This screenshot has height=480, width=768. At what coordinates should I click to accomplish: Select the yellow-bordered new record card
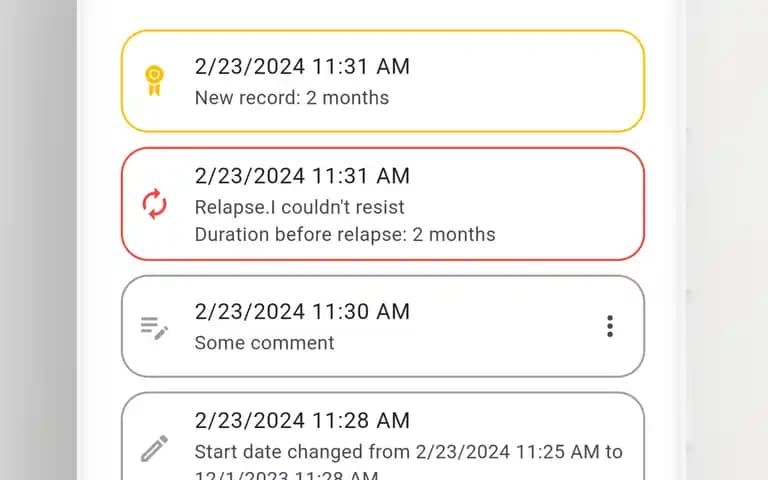pyautogui.click(x=383, y=81)
